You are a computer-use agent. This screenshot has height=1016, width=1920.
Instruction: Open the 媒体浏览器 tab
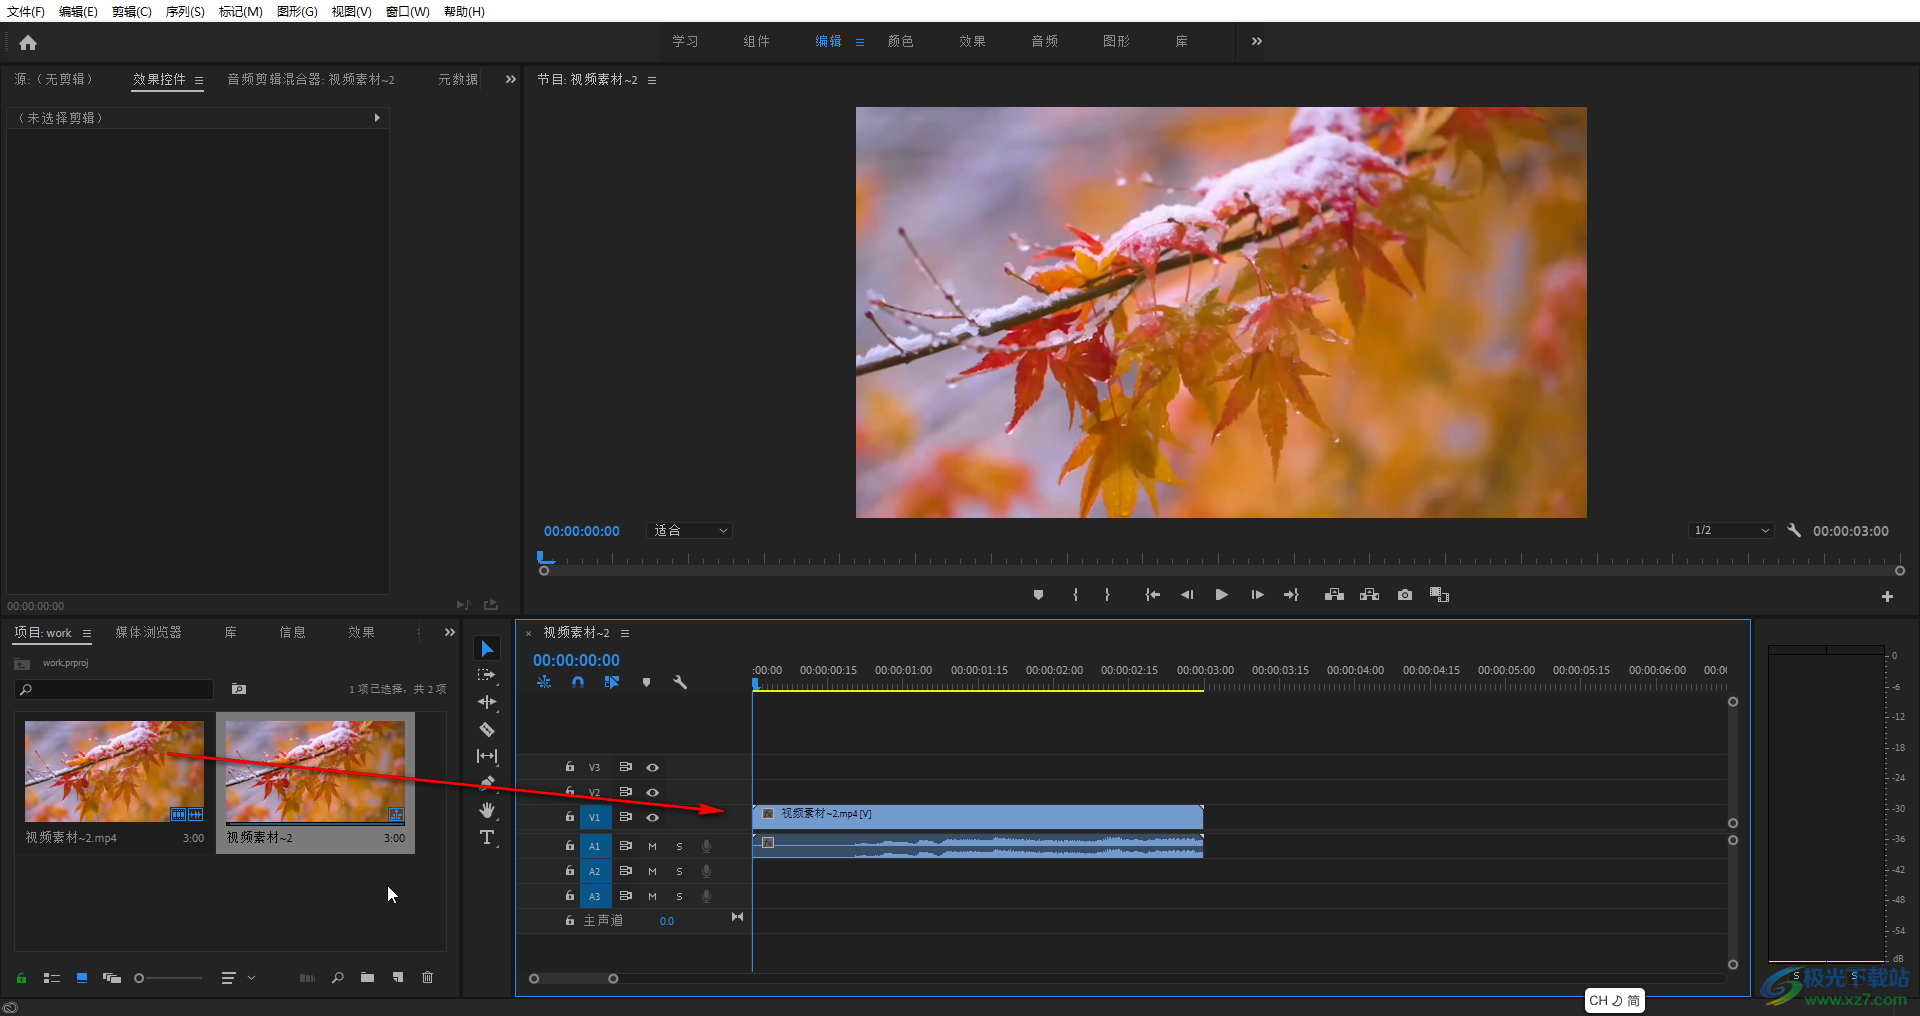click(x=148, y=632)
